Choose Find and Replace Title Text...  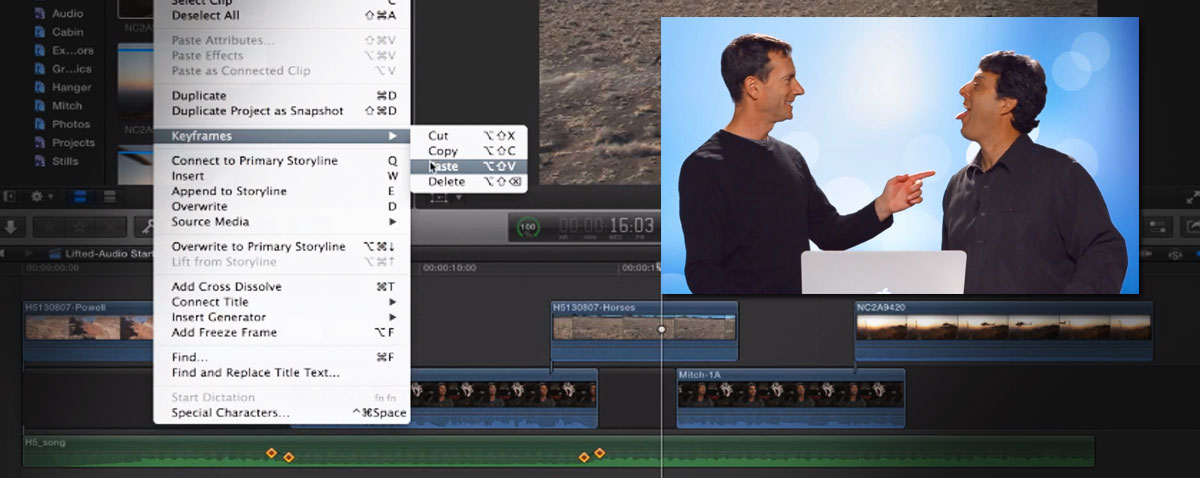click(282, 372)
